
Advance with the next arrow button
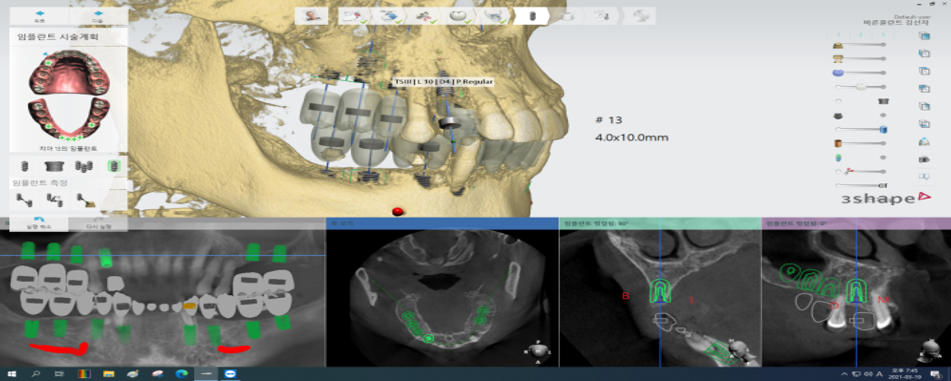coord(98,15)
